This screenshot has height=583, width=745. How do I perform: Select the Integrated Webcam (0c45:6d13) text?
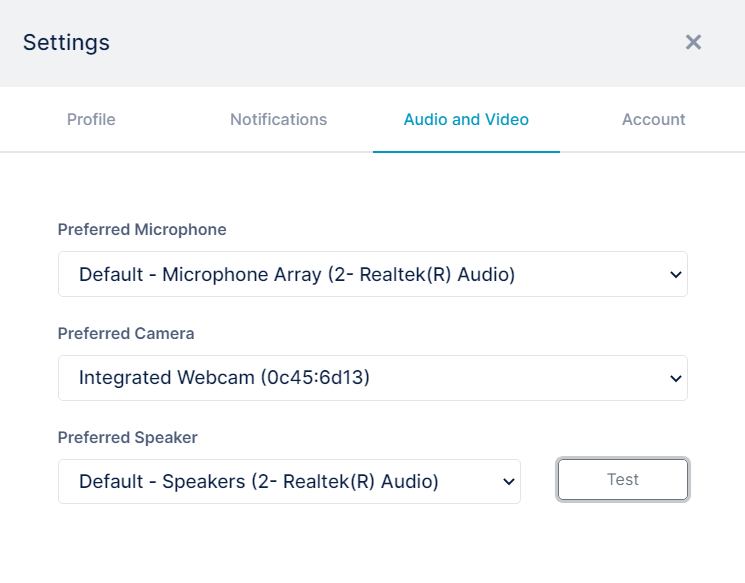[224, 377]
